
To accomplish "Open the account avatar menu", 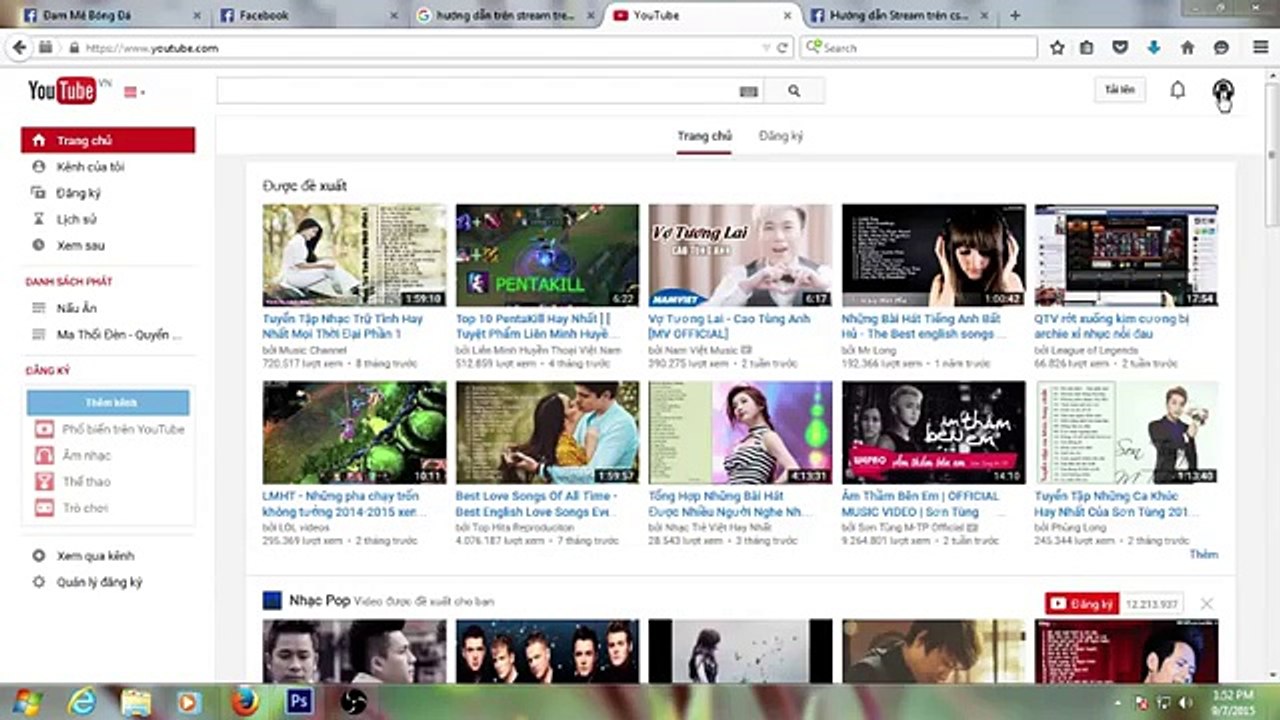I will (x=1222, y=90).
